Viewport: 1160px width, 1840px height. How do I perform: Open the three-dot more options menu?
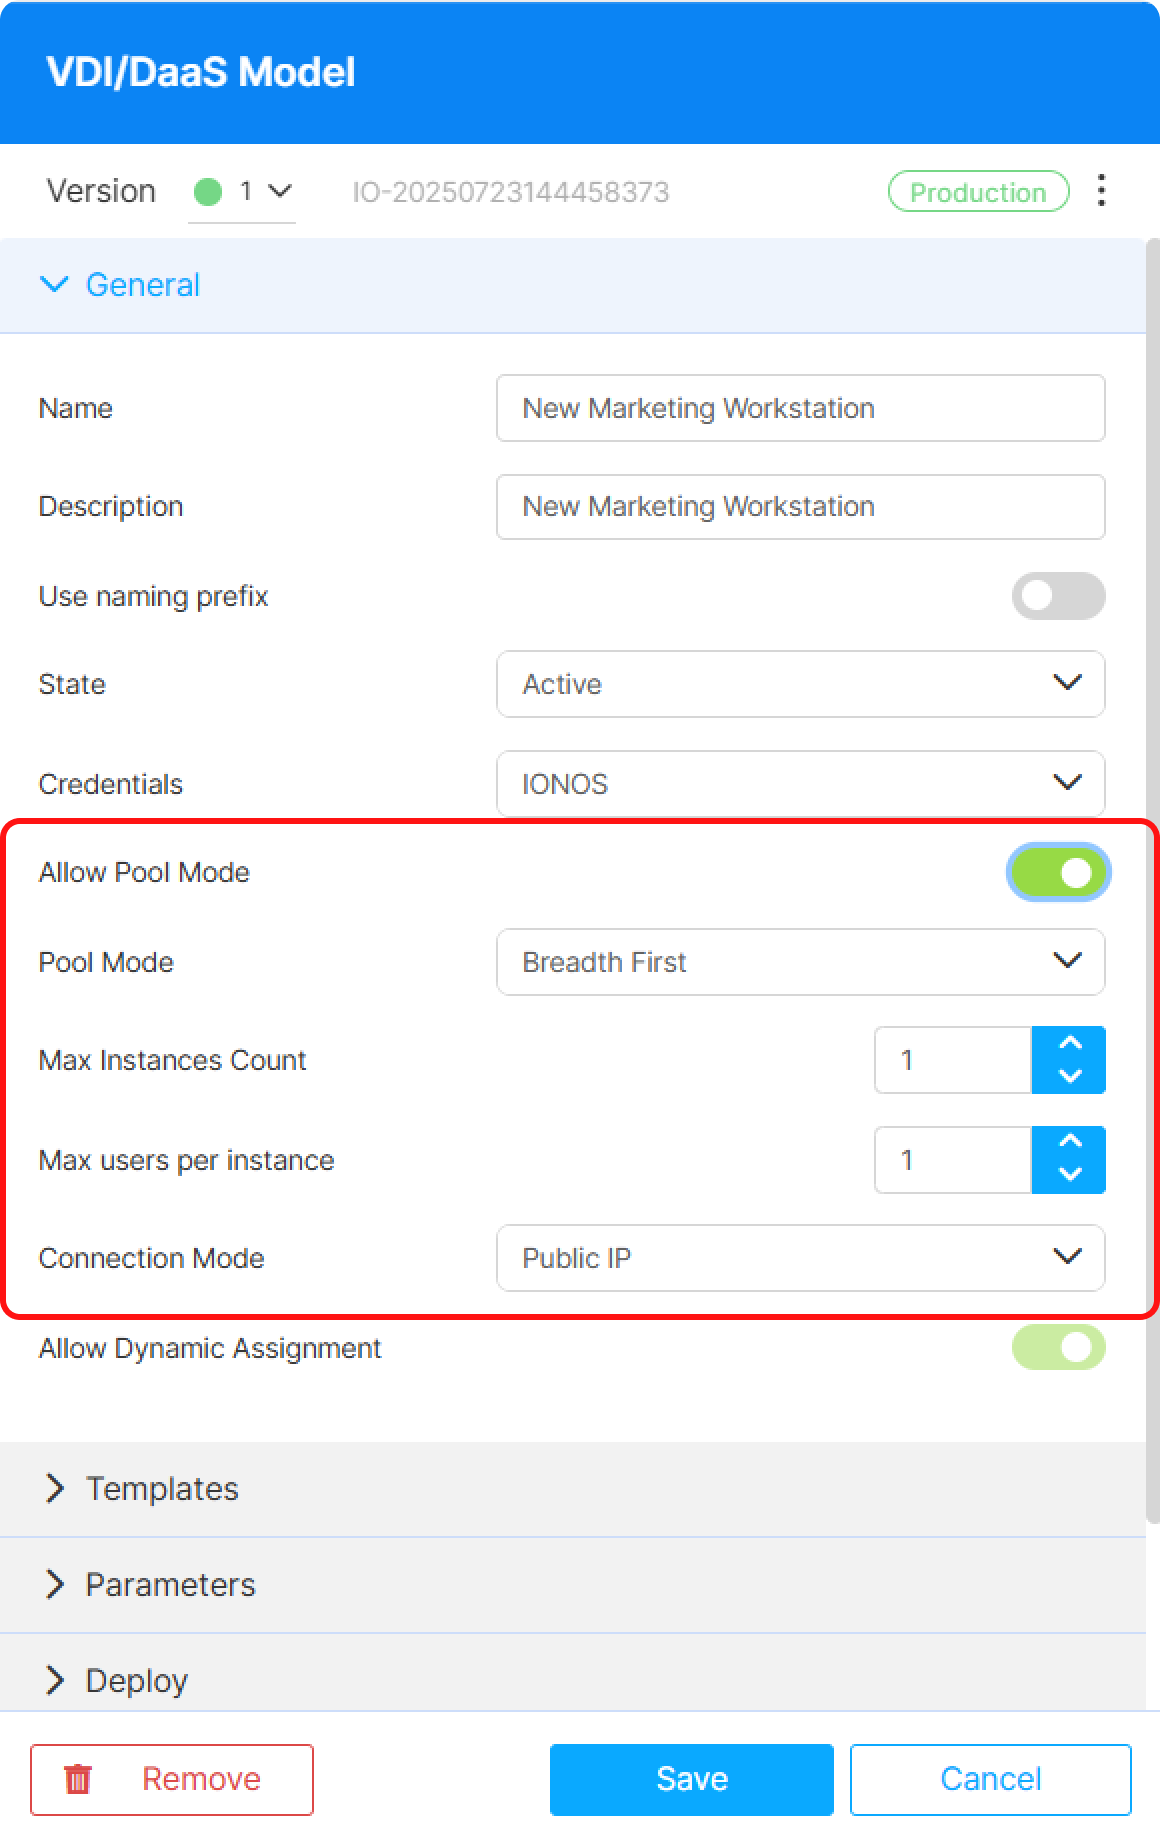click(1101, 190)
